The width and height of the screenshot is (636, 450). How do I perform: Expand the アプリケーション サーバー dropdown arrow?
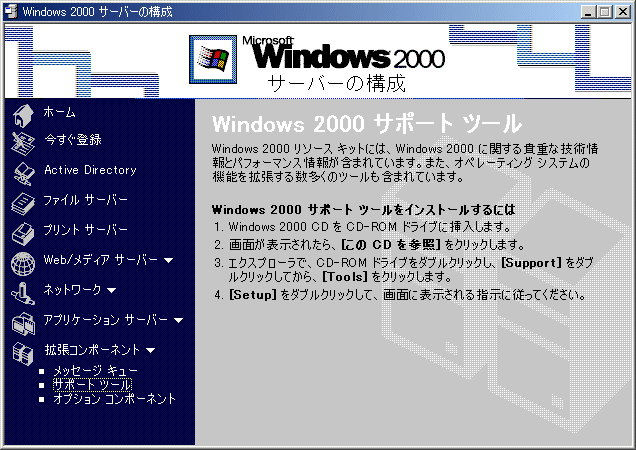click(x=178, y=320)
